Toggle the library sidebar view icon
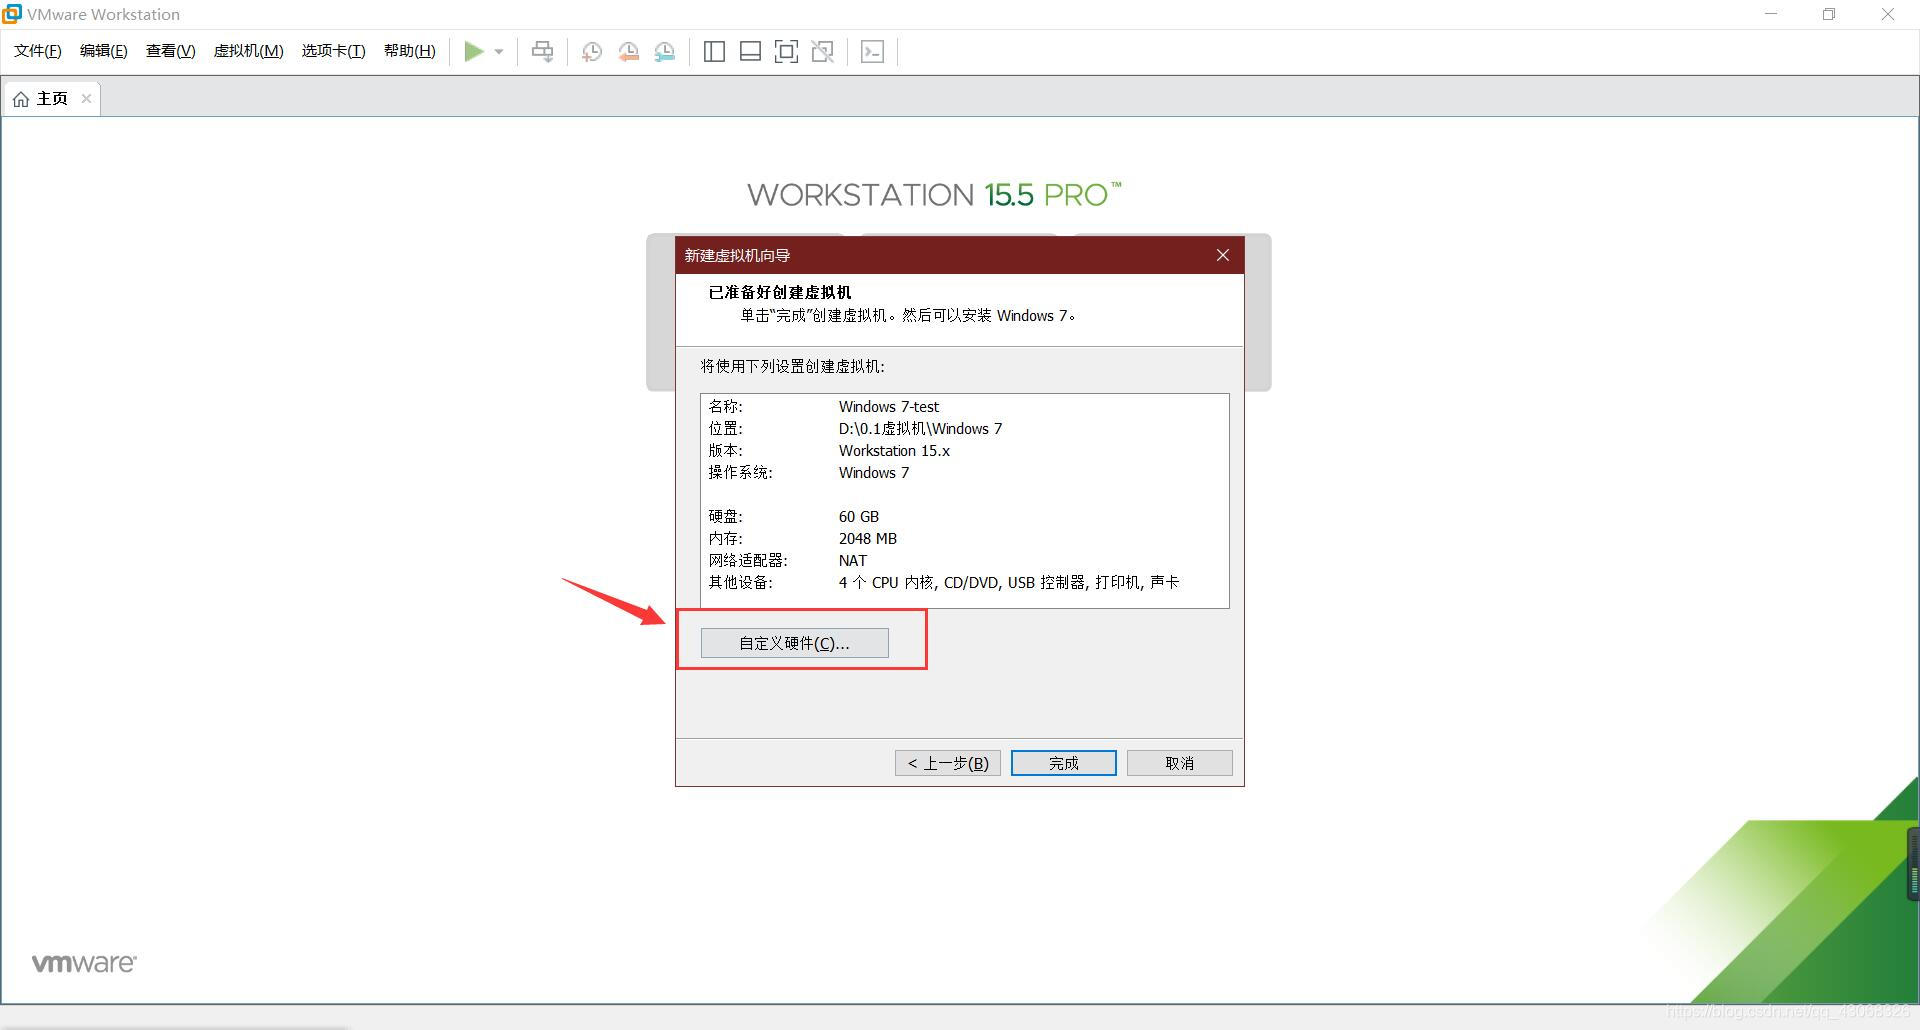The image size is (1920, 1030). (x=714, y=52)
